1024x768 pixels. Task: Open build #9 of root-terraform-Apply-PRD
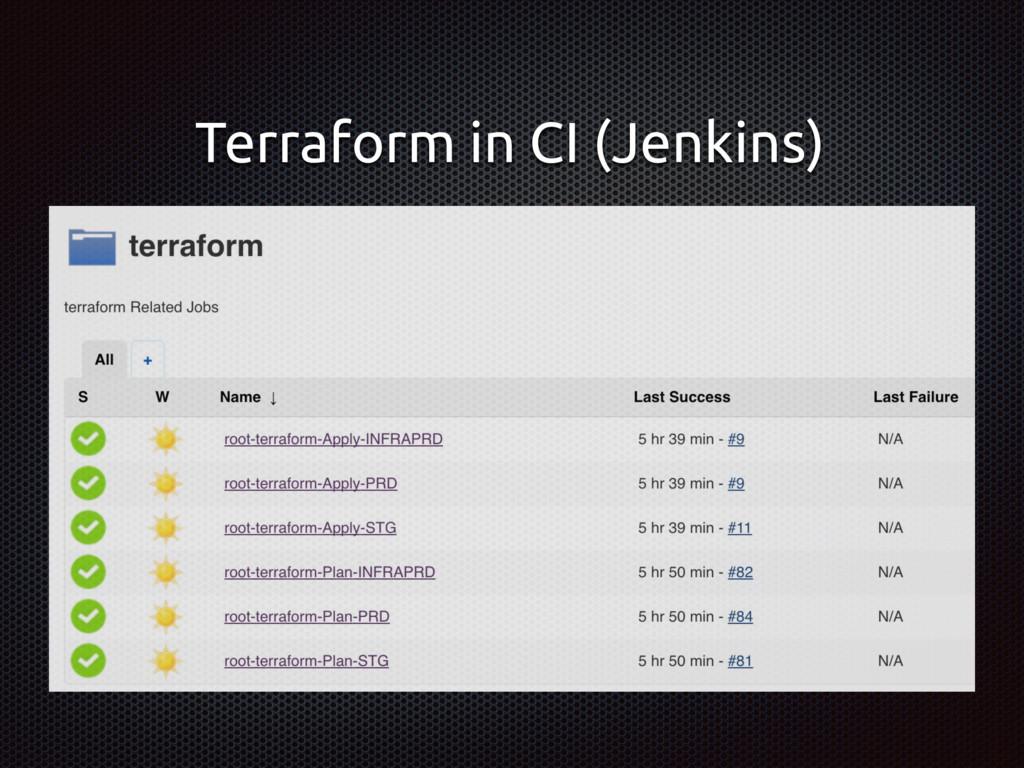coord(736,483)
